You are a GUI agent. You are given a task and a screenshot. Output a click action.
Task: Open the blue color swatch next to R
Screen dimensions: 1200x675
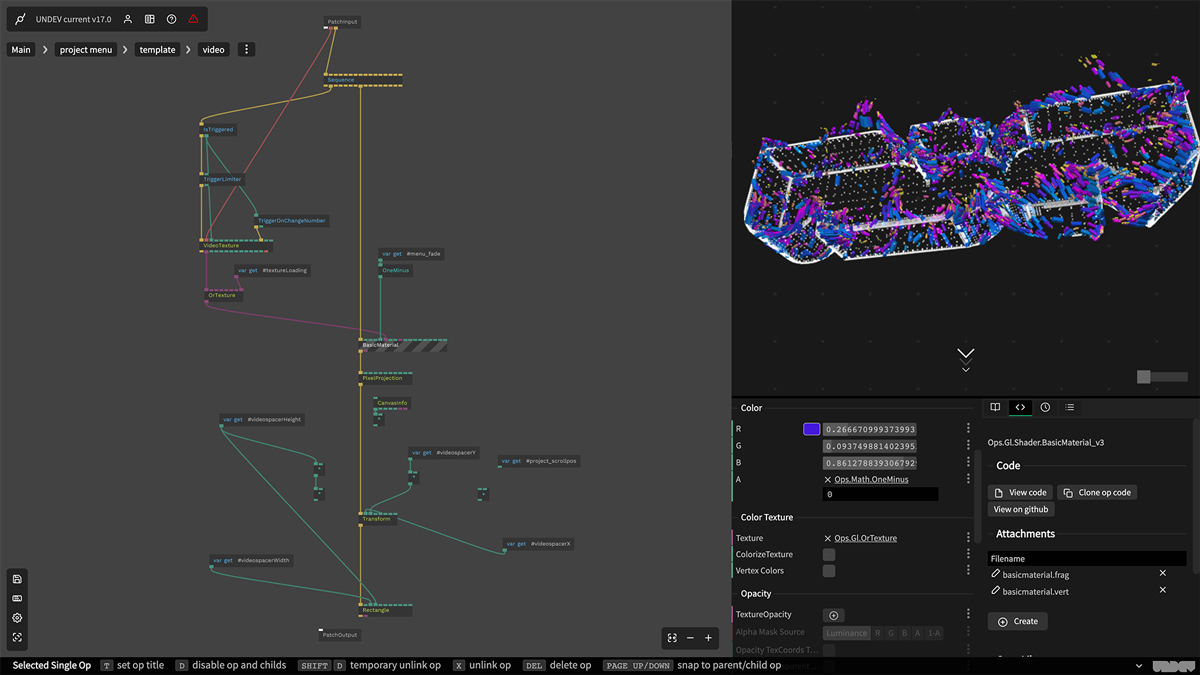(811, 429)
